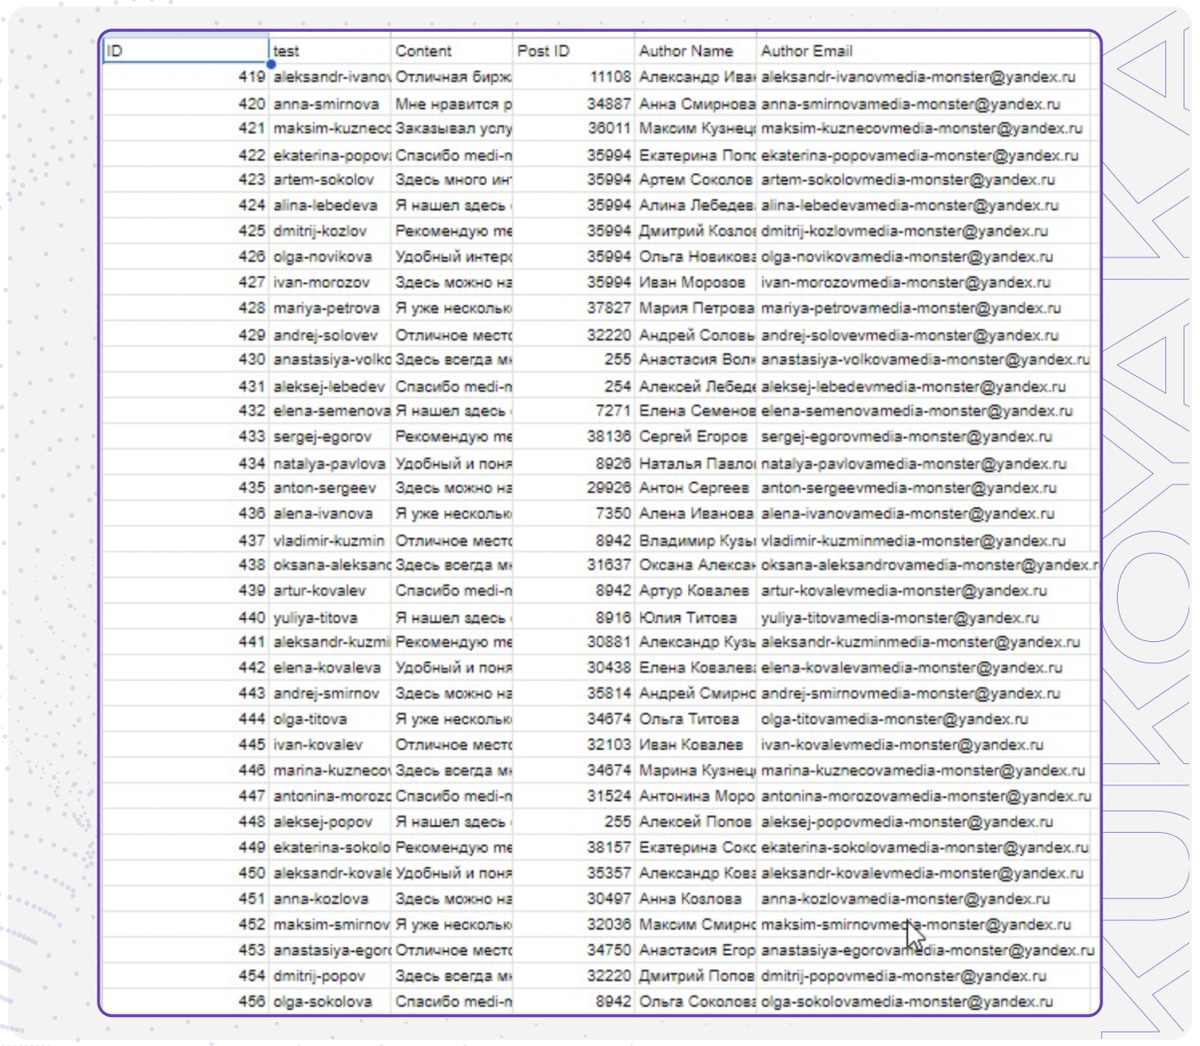Click Post ID cell 7350
The width and height of the screenshot is (1200, 1046).
[x=574, y=513]
